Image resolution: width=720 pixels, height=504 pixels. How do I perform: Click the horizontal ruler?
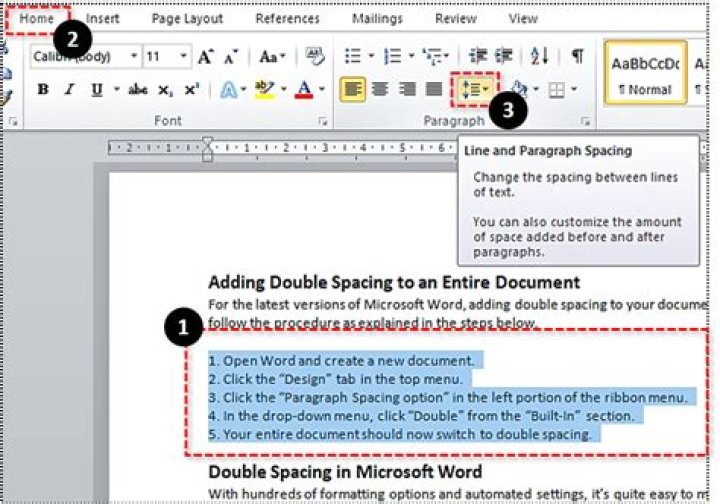click(x=282, y=148)
